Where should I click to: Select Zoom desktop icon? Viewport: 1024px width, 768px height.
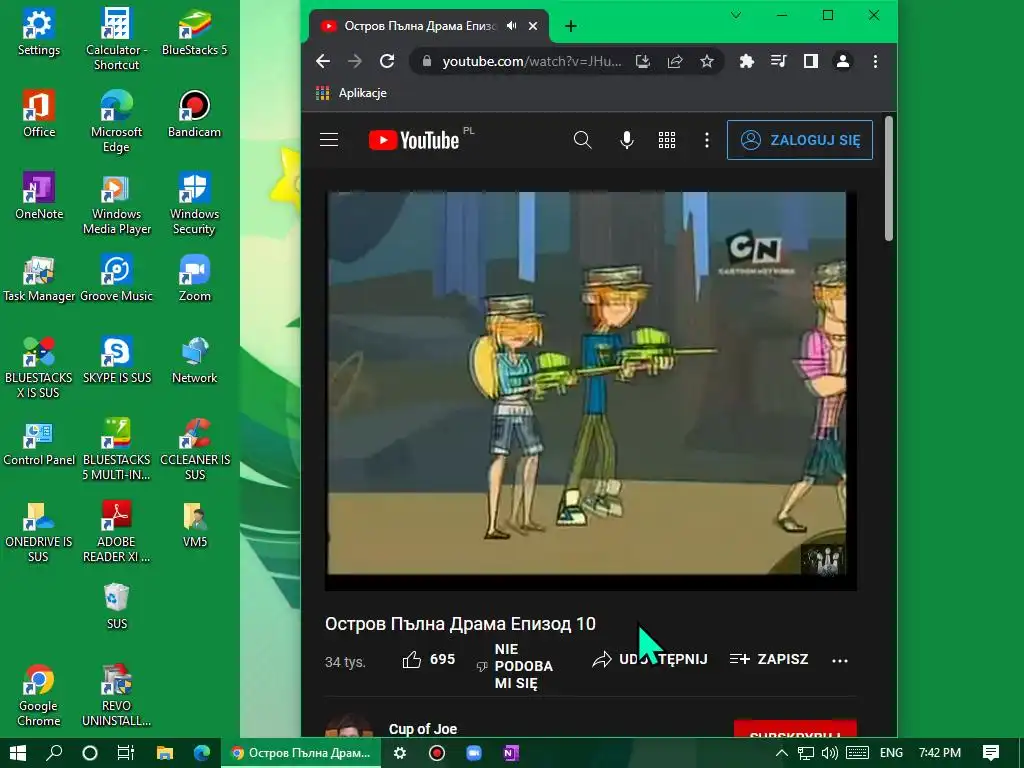(194, 278)
